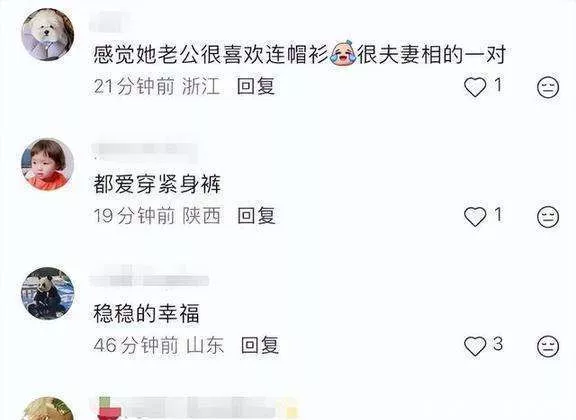Select the comment text 稳稳的幸福
The image size is (576, 420).
[x=146, y=313]
